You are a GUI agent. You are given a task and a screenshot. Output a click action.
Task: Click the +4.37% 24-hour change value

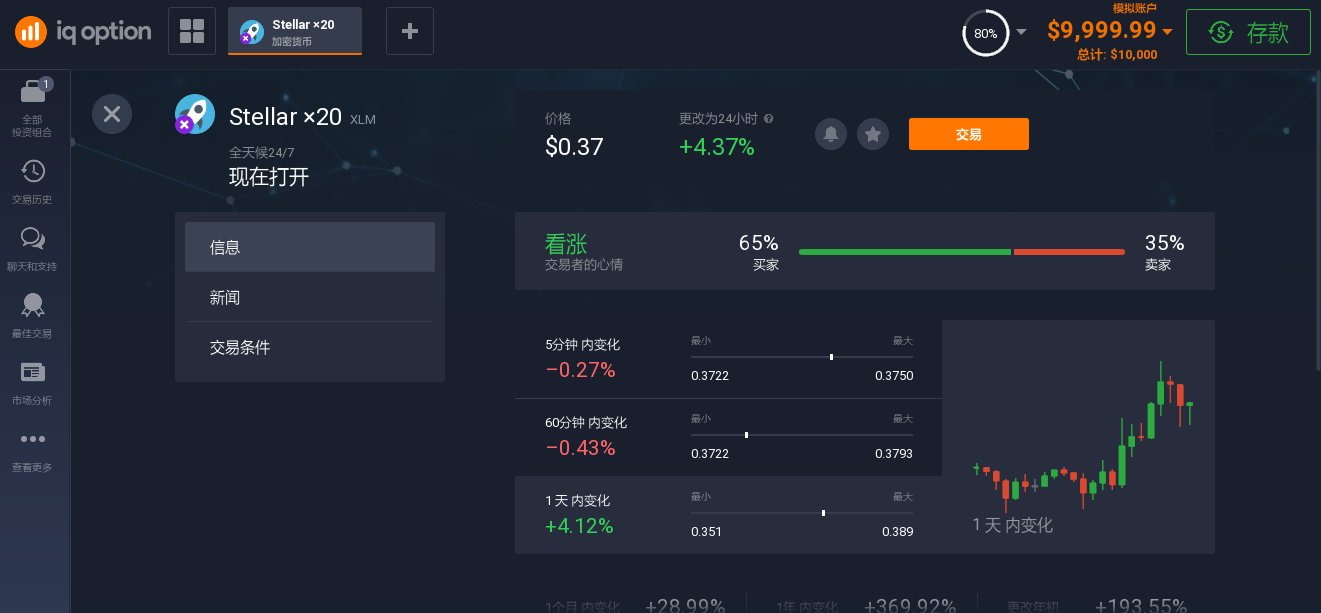[x=717, y=147]
